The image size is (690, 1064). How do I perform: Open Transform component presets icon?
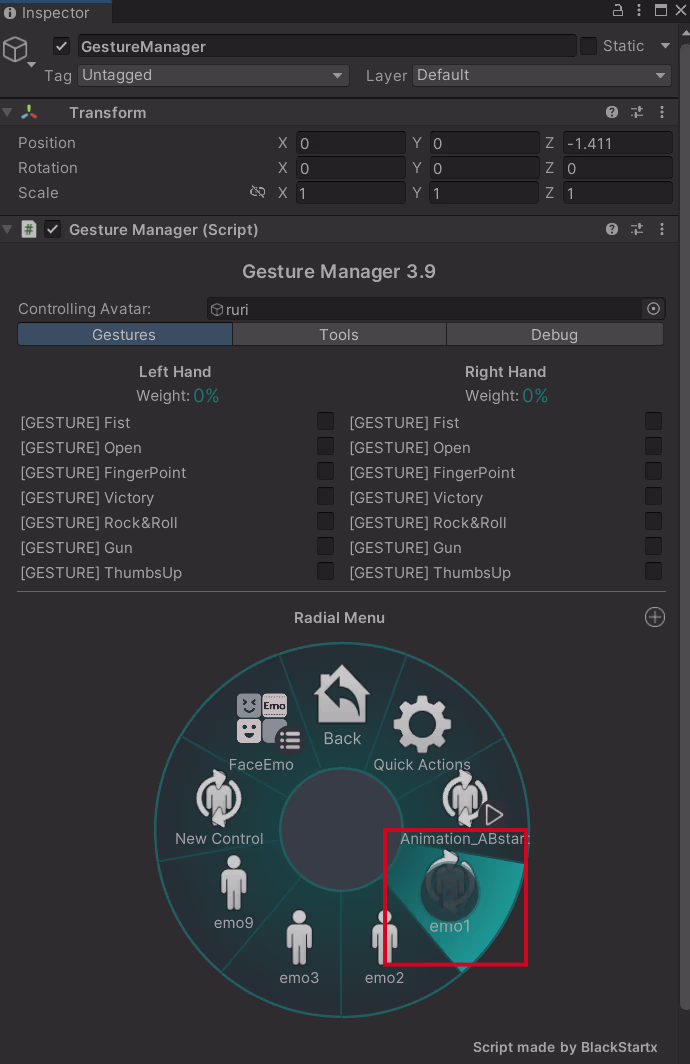click(x=637, y=113)
